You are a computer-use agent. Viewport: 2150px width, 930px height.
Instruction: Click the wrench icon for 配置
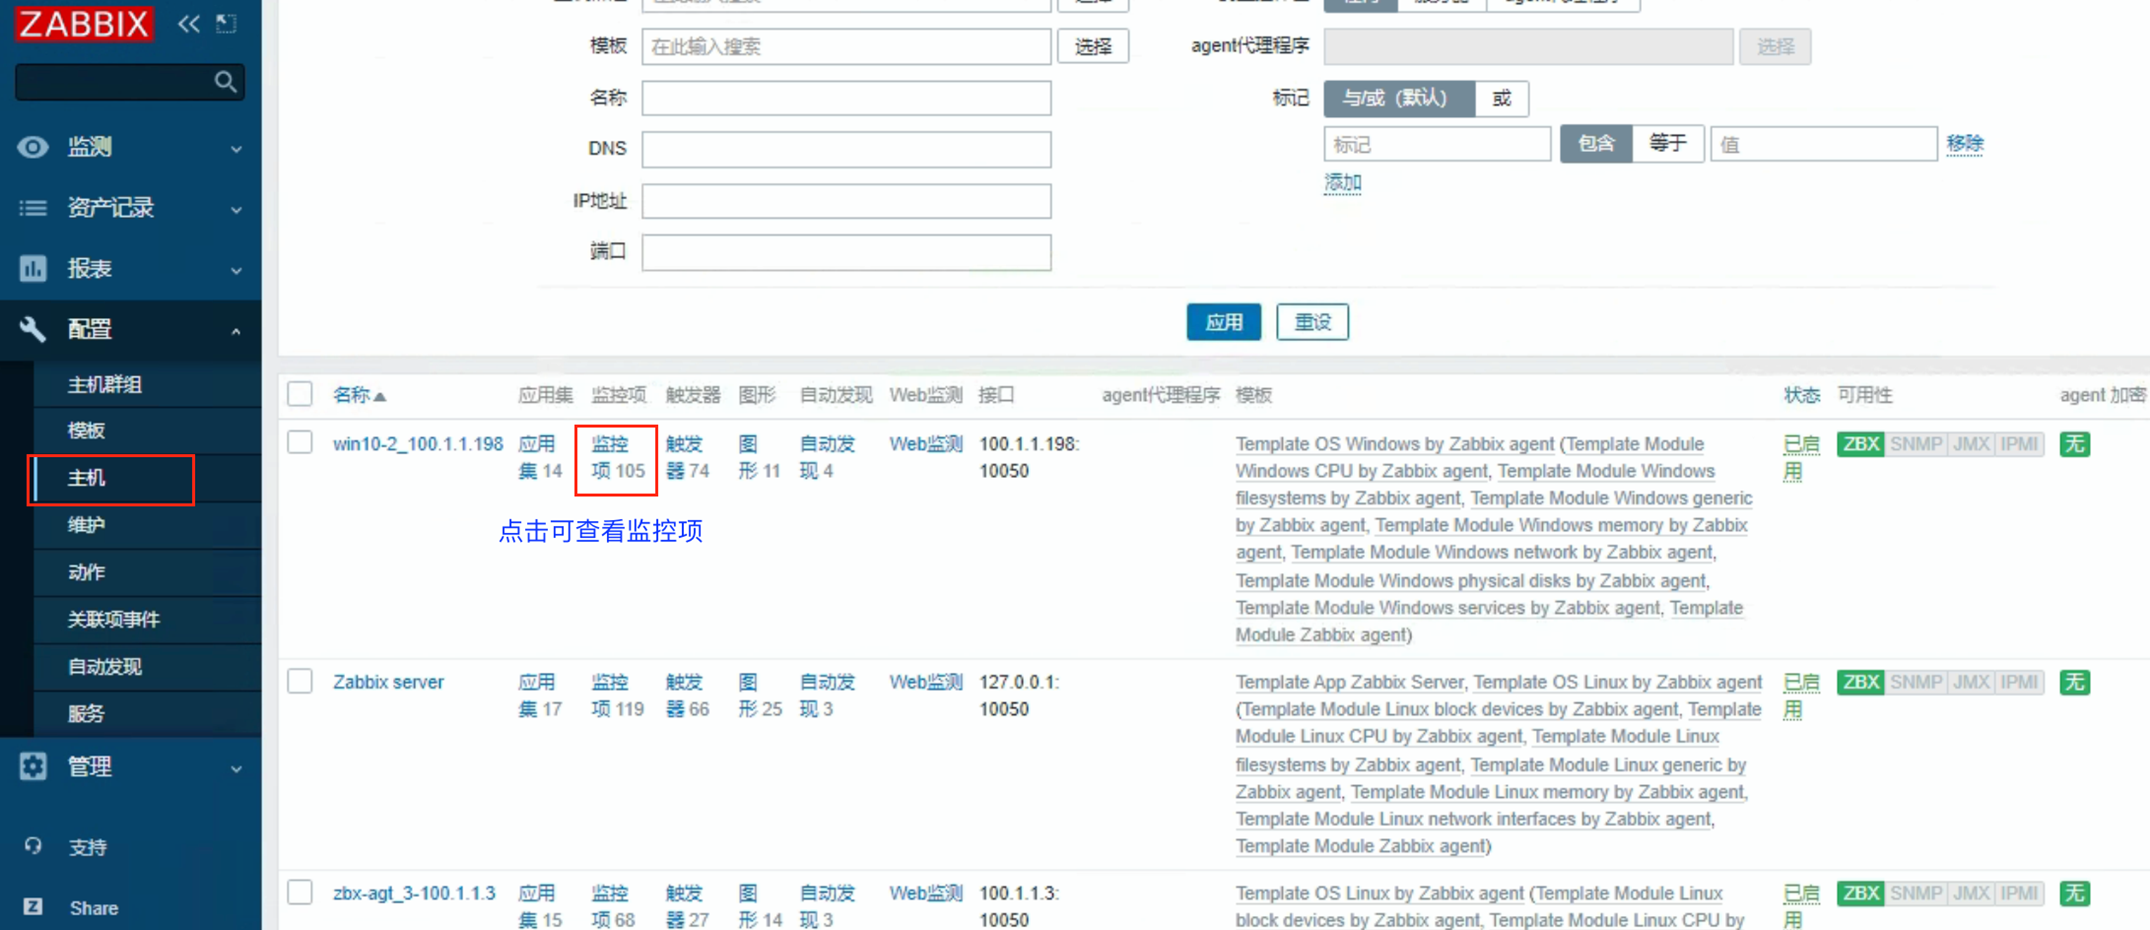[x=32, y=329]
